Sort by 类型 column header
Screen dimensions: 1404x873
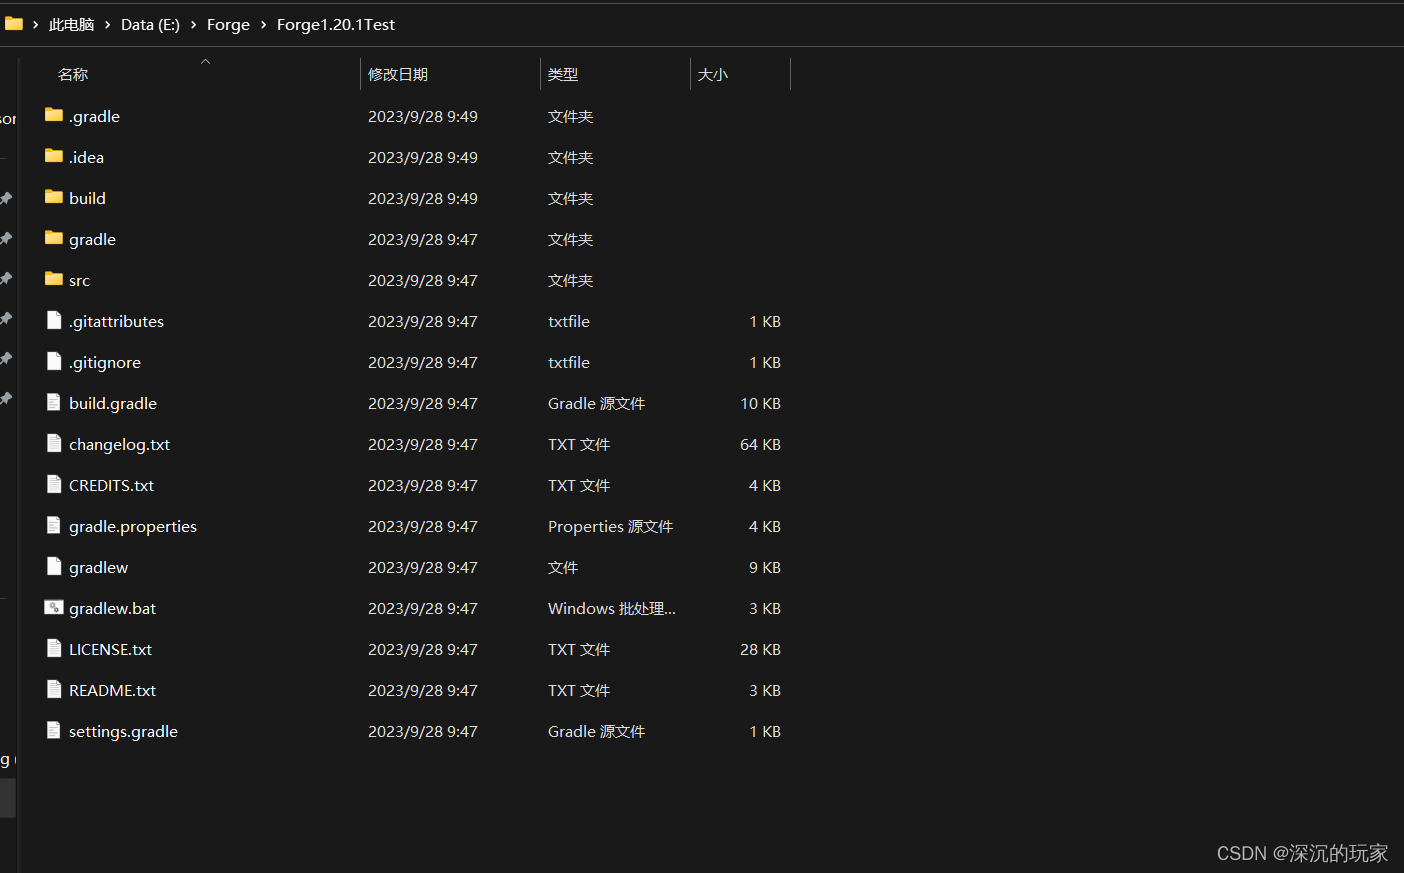click(x=563, y=75)
